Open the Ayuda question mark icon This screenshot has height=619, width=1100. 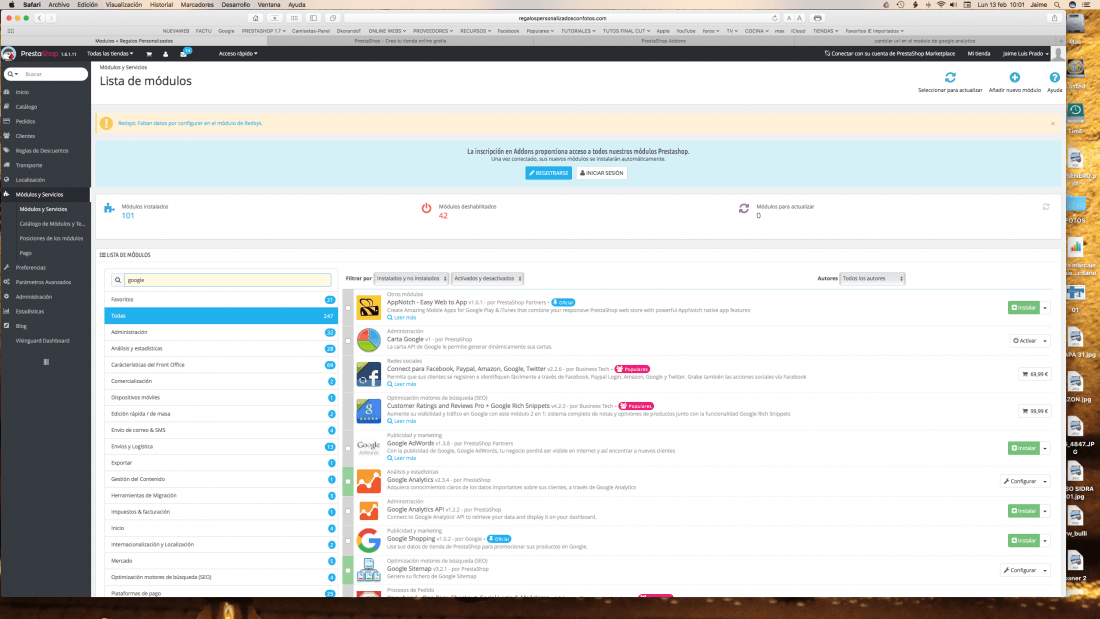click(x=1054, y=77)
